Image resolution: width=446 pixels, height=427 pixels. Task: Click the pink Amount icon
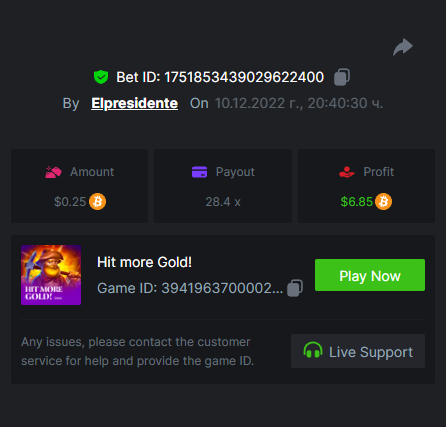53,172
